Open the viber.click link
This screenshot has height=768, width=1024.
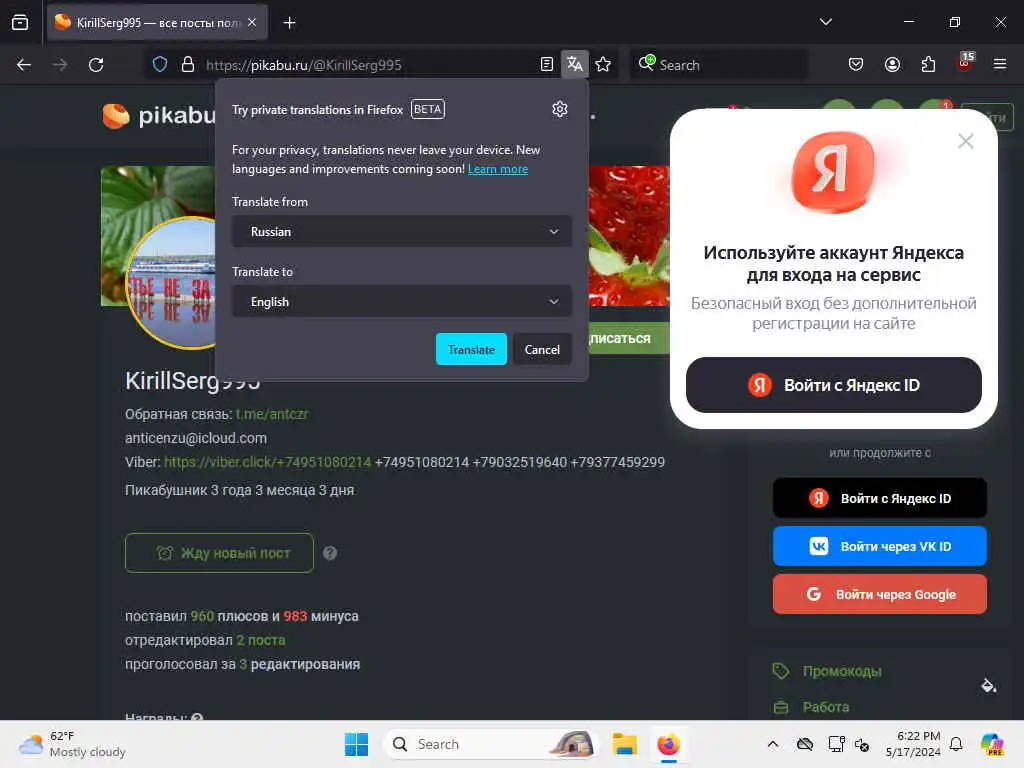pos(268,462)
